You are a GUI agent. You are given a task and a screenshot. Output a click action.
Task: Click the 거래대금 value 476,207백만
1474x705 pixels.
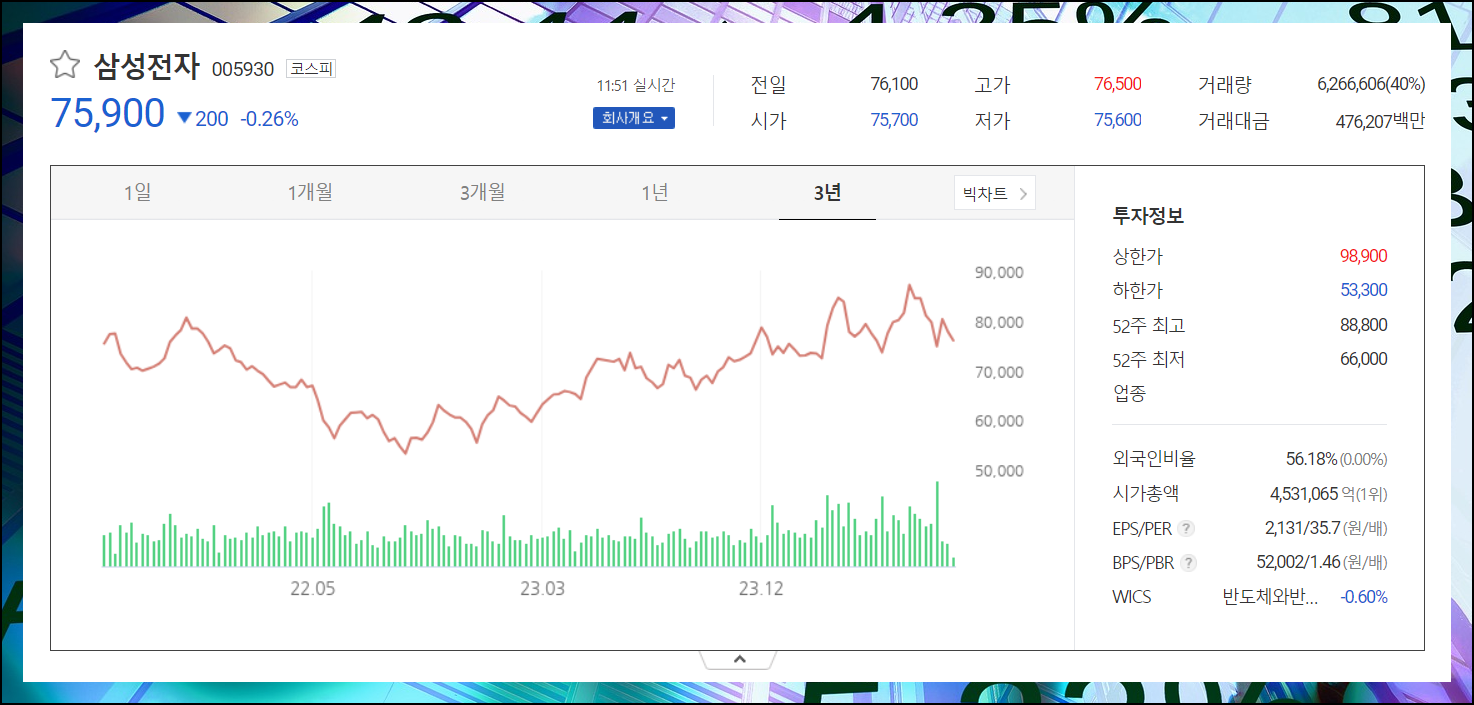(x=1380, y=122)
